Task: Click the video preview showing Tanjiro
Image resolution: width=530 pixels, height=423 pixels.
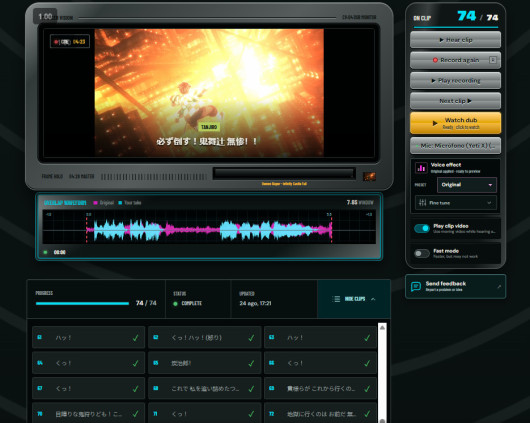Action: [209, 93]
